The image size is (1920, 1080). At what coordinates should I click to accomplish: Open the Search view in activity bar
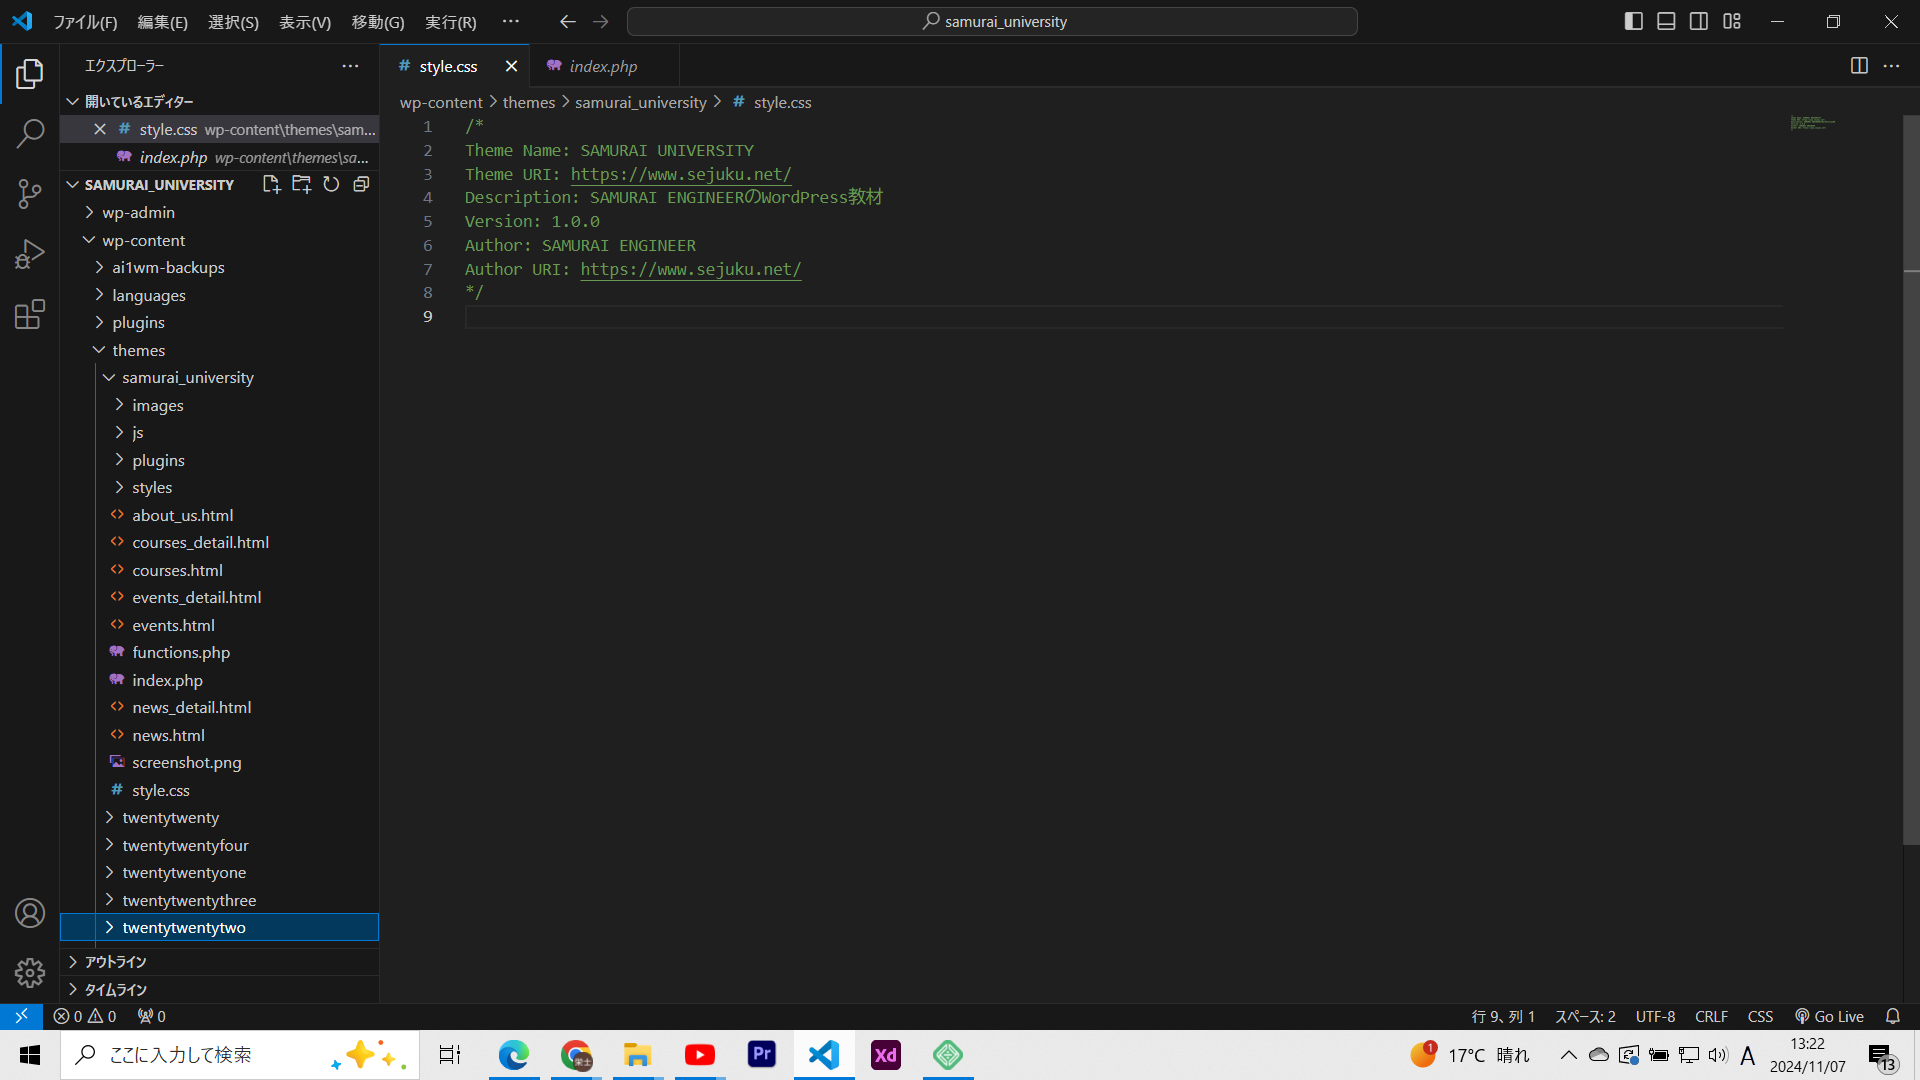click(30, 133)
